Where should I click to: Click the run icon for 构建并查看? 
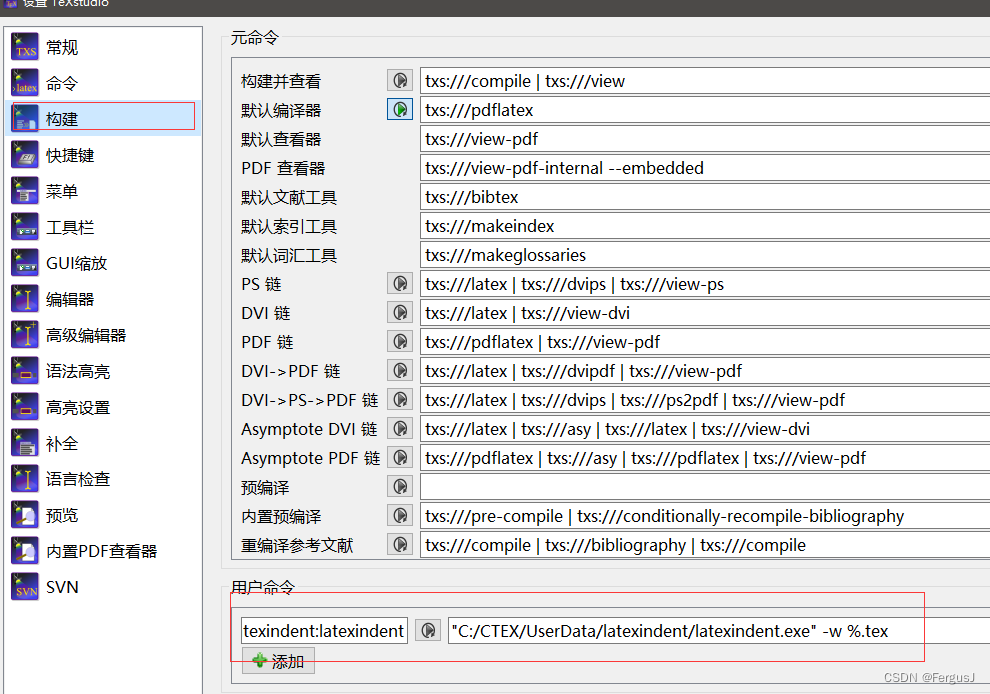click(400, 80)
